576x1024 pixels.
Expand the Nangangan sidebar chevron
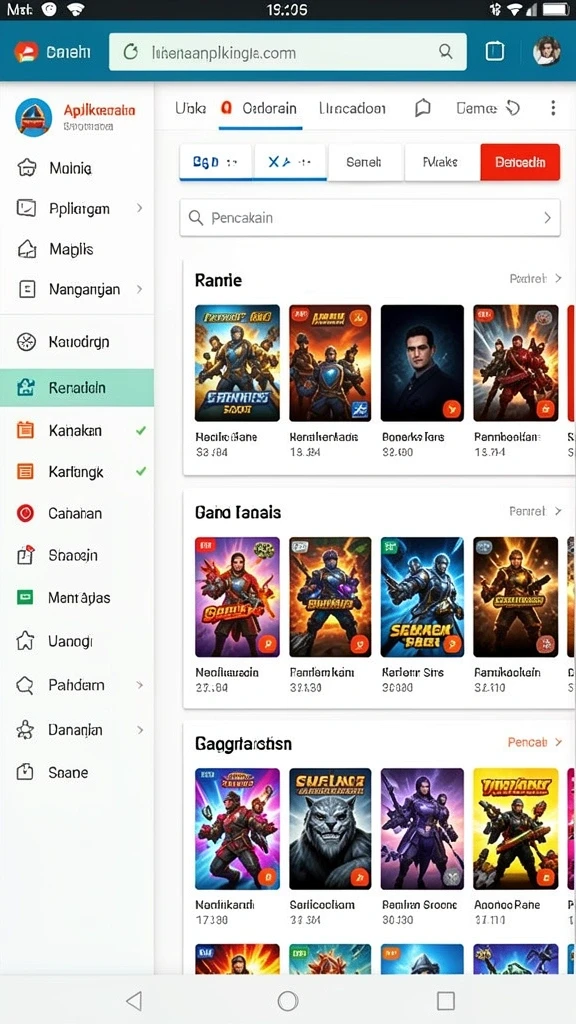(x=139, y=289)
